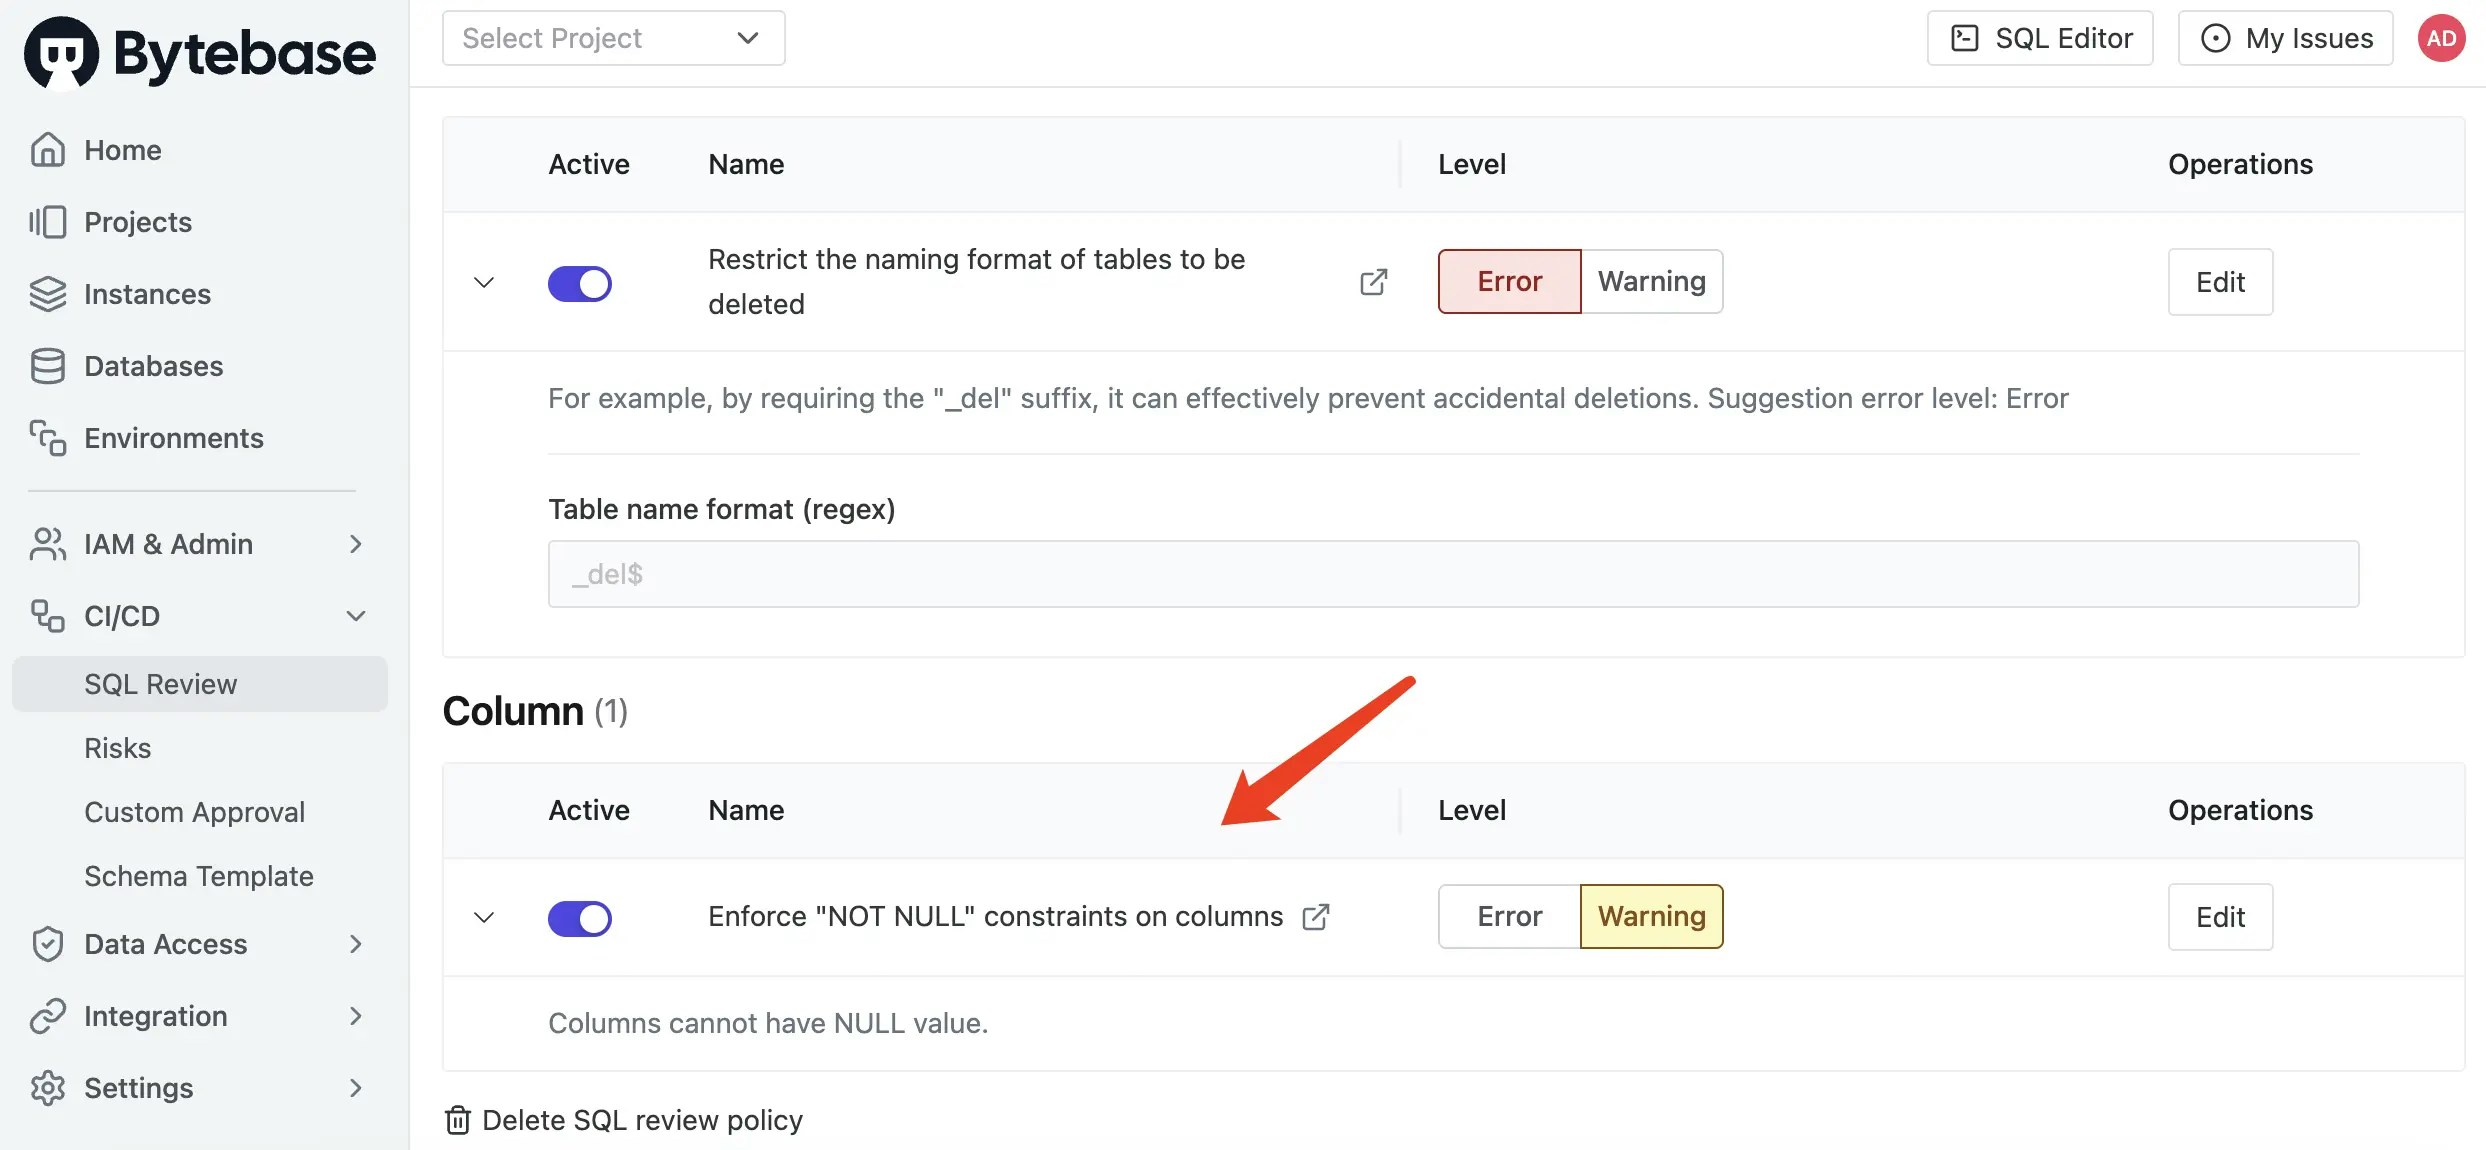2486x1150 pixels.
Task: Open the Select Project dropdown
Action: click(x=612, y=37)
